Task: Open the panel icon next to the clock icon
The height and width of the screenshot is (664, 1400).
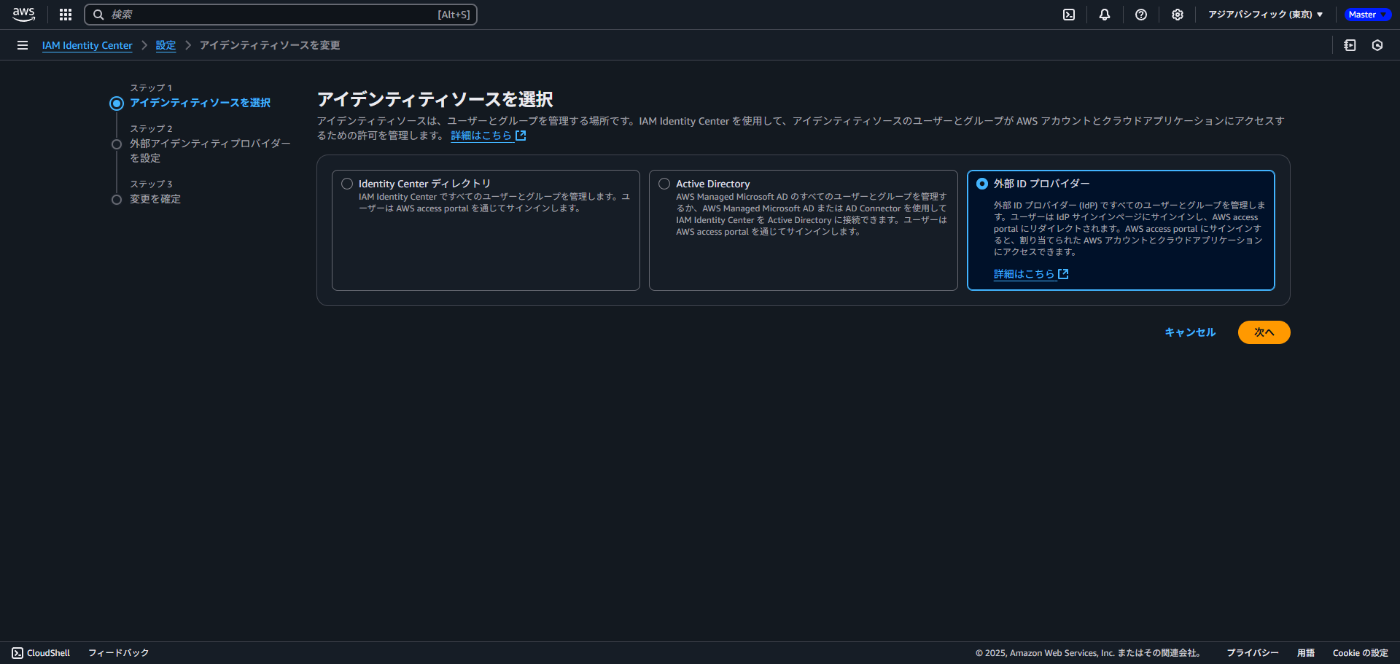Action: (x=1350, y=45)
